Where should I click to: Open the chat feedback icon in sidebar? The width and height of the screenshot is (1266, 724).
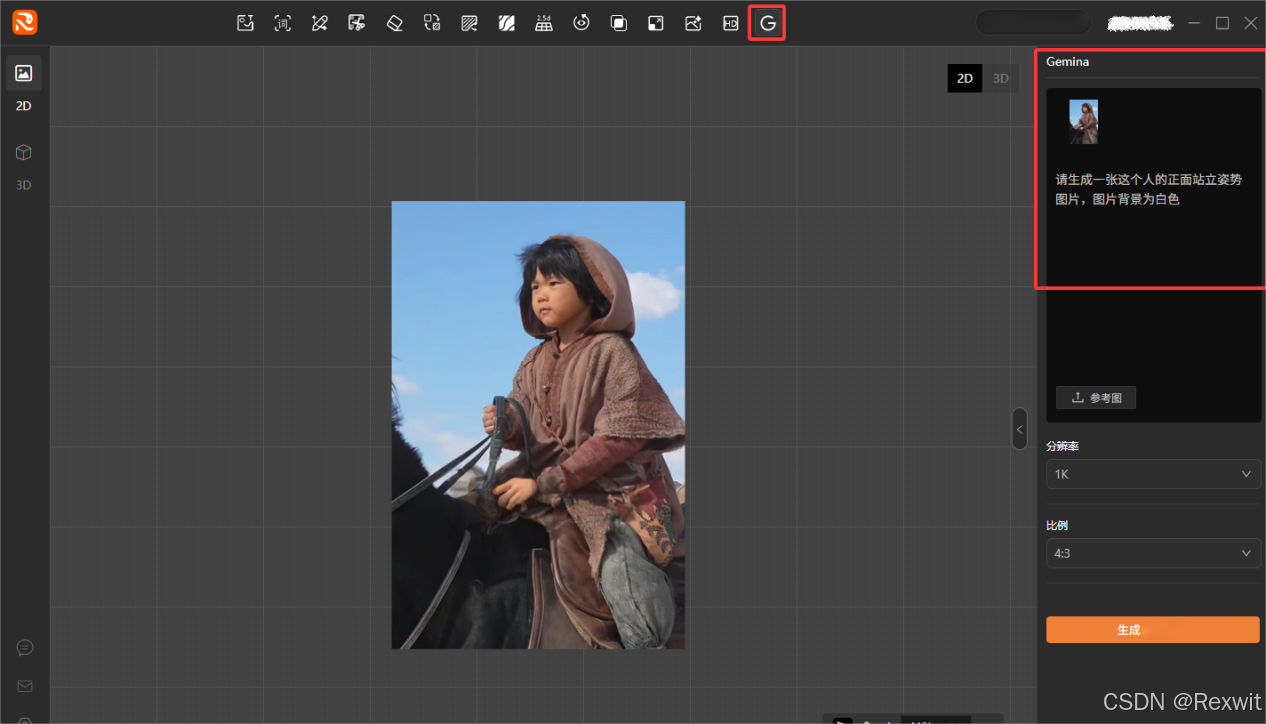click(25, 648)
